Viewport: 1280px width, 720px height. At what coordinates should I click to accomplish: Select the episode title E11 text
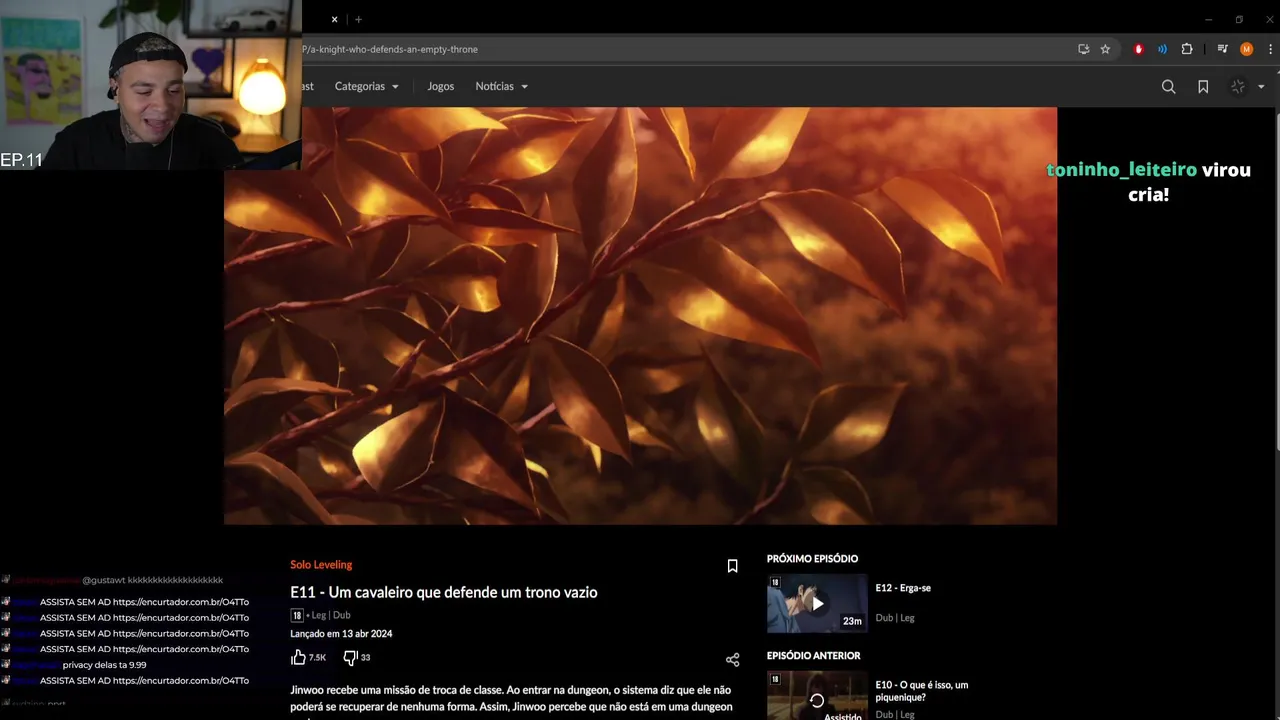coord(443,592)
